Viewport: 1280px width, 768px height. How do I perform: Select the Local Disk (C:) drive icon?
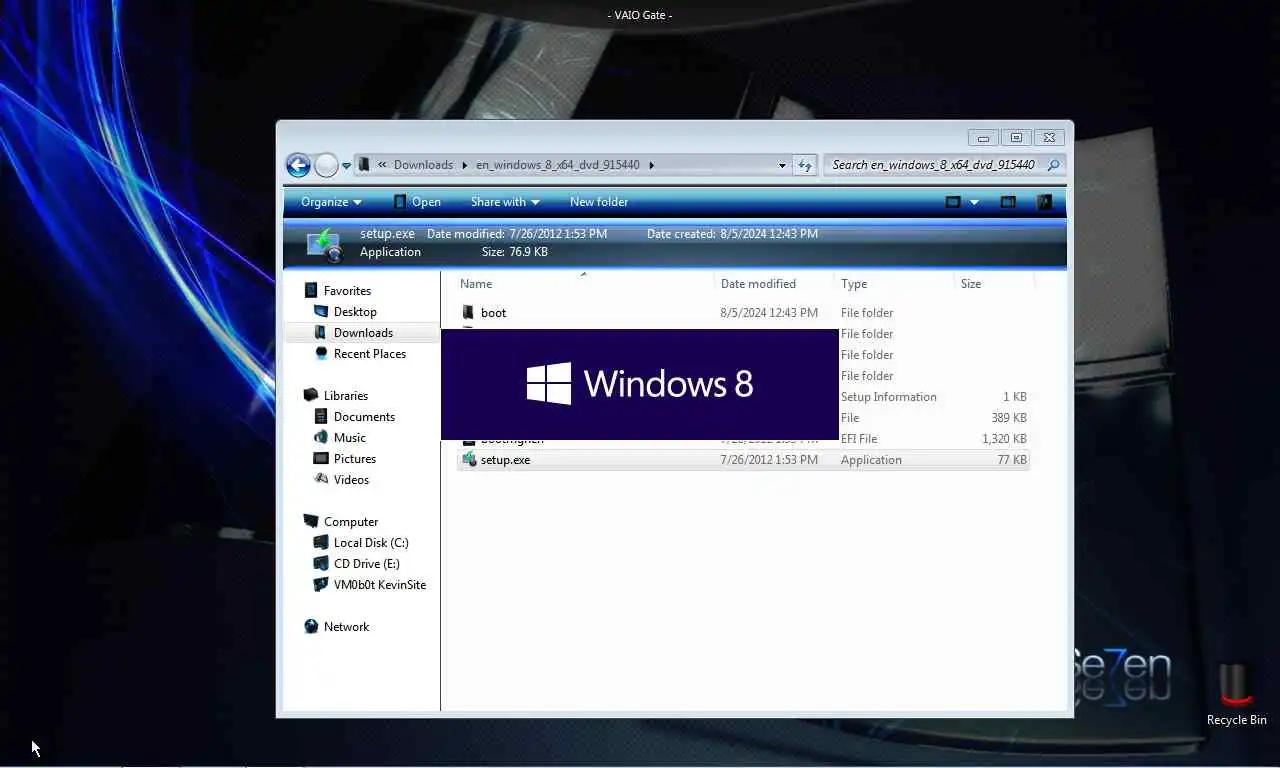pos(321,542)
